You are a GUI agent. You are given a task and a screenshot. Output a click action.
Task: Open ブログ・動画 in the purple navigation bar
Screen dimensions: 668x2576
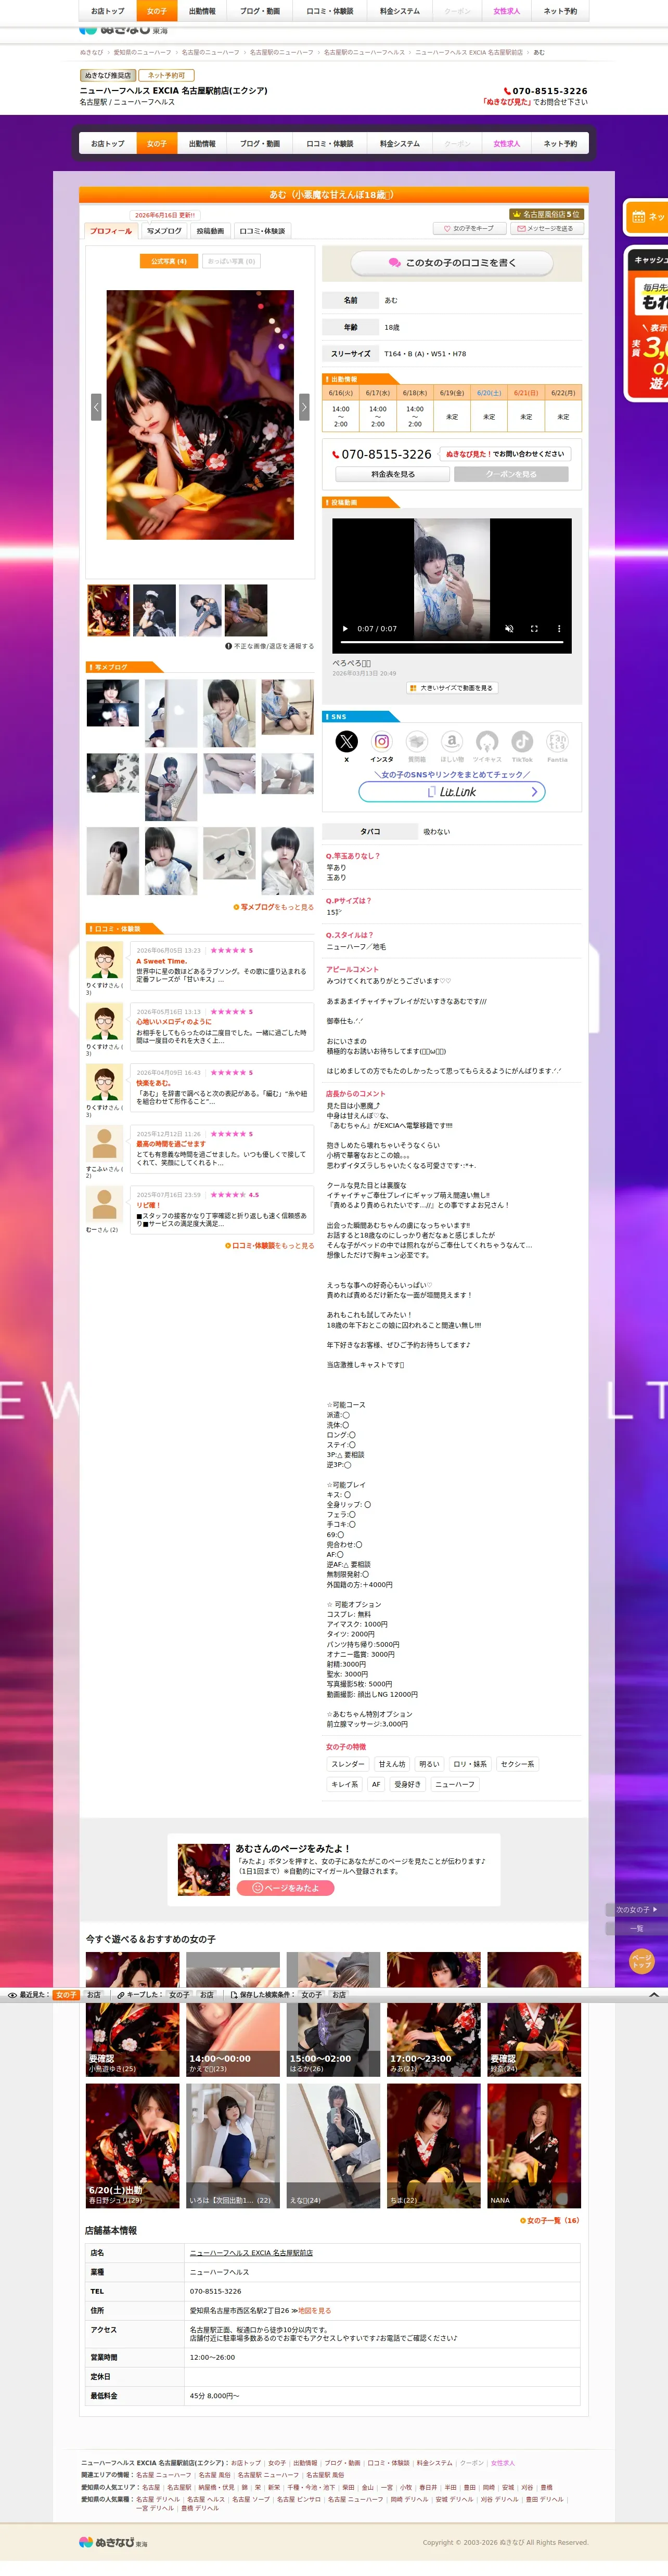coord(260,144)
